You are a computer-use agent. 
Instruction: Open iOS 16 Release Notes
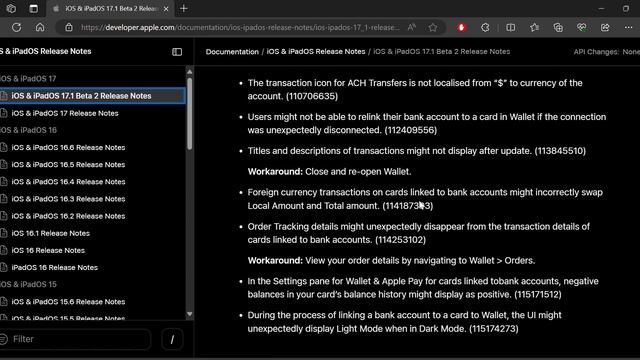[x=48, y=250]
